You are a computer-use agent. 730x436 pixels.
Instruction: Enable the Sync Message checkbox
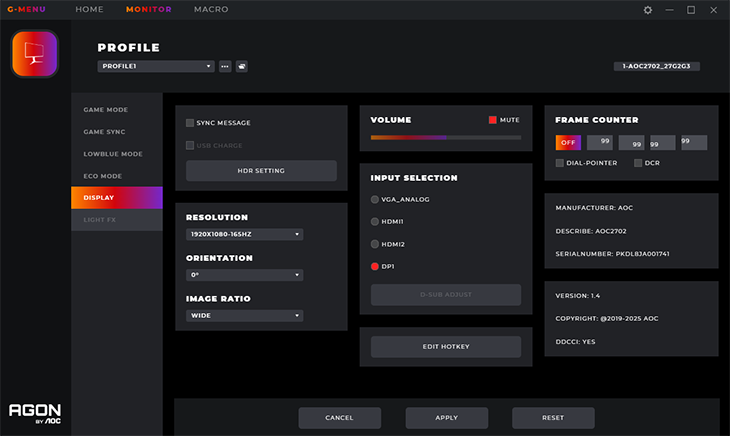tap(190, 123)
